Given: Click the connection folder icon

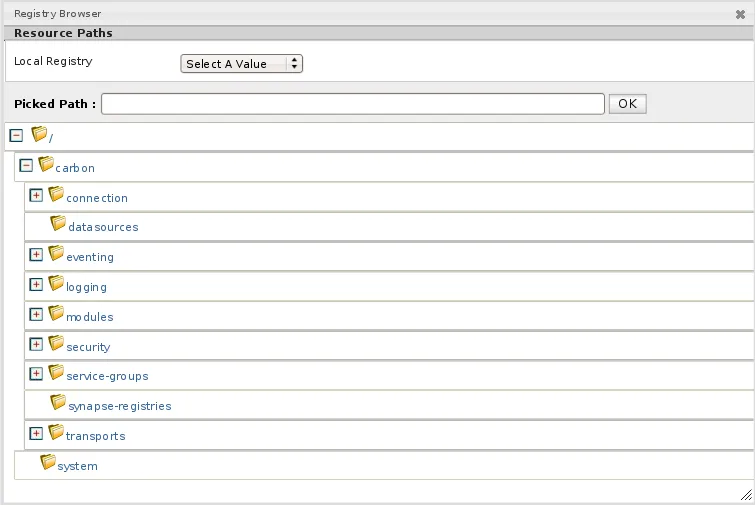Looking at the screenshot, I should coord(56,194).
